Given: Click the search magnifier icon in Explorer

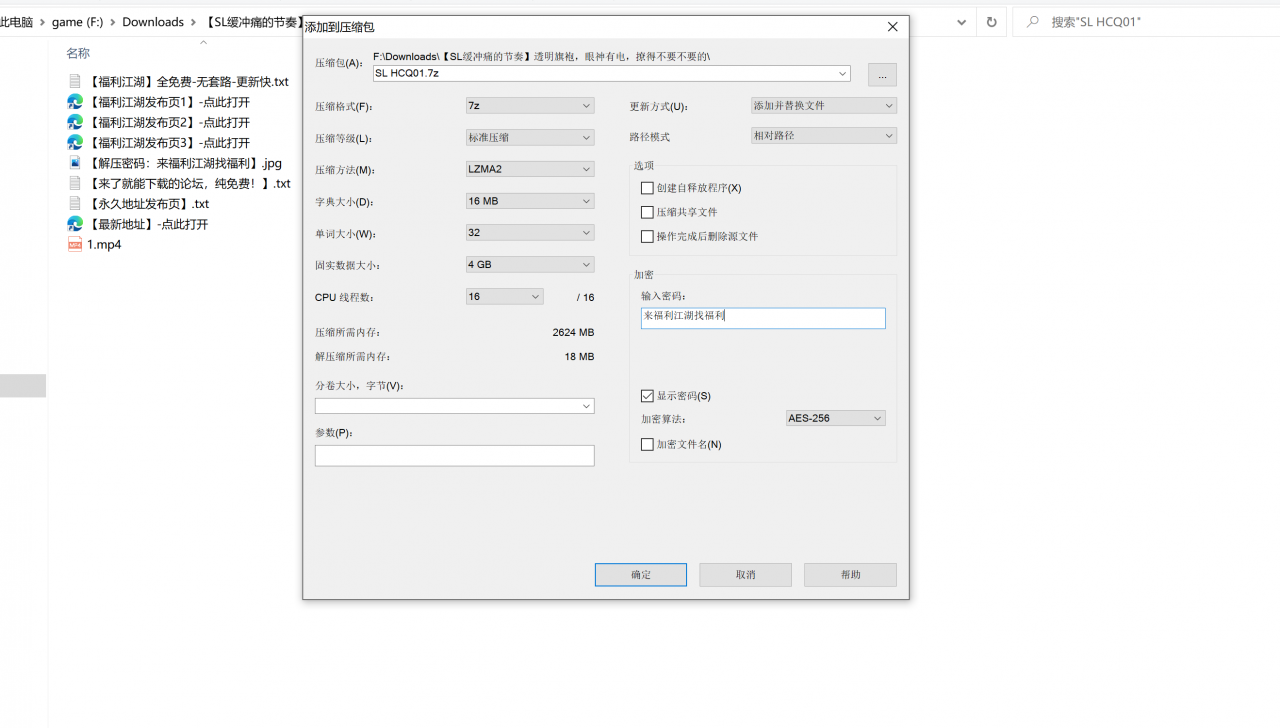Looking at the screenshot, I should click(1033, 22).
